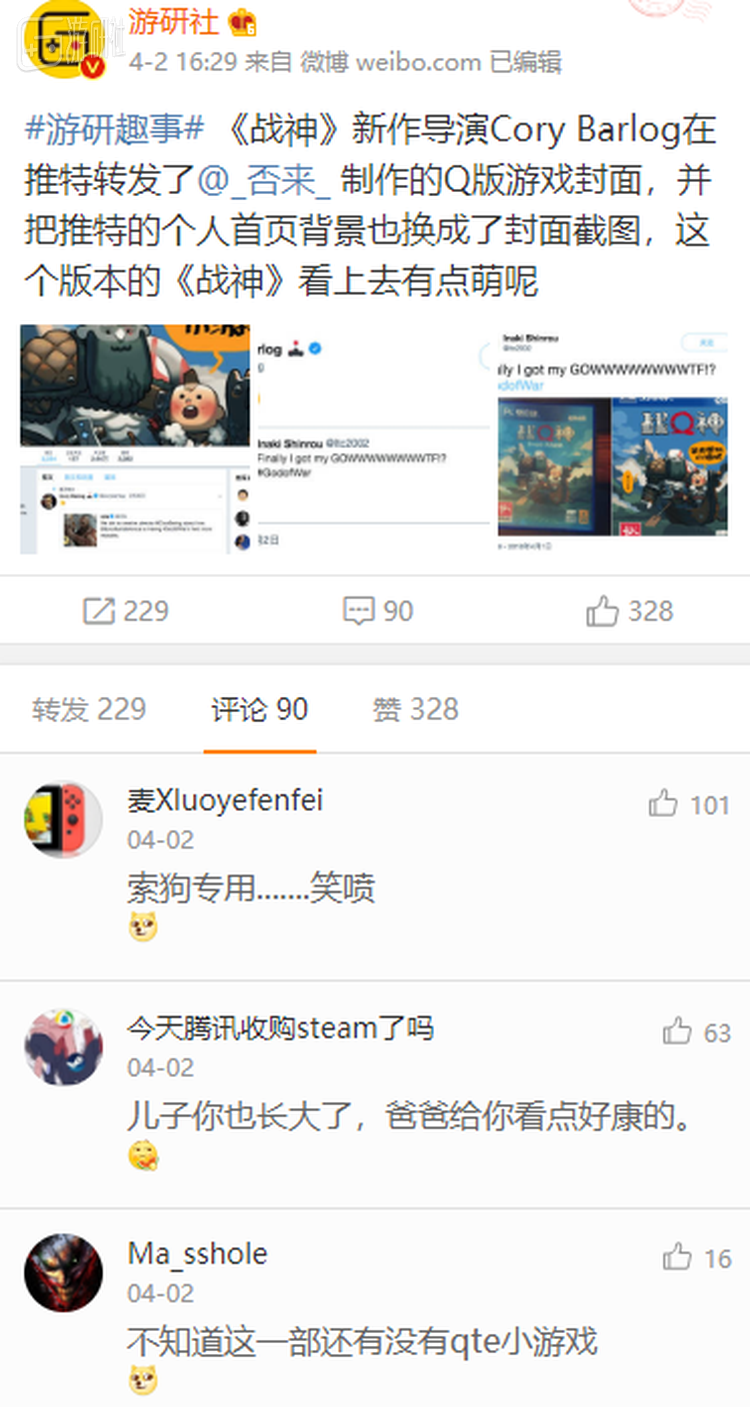Open the first cartoon cover thumbnail
The width and height of the screenshot is (750, 1407).
point(135,439)
